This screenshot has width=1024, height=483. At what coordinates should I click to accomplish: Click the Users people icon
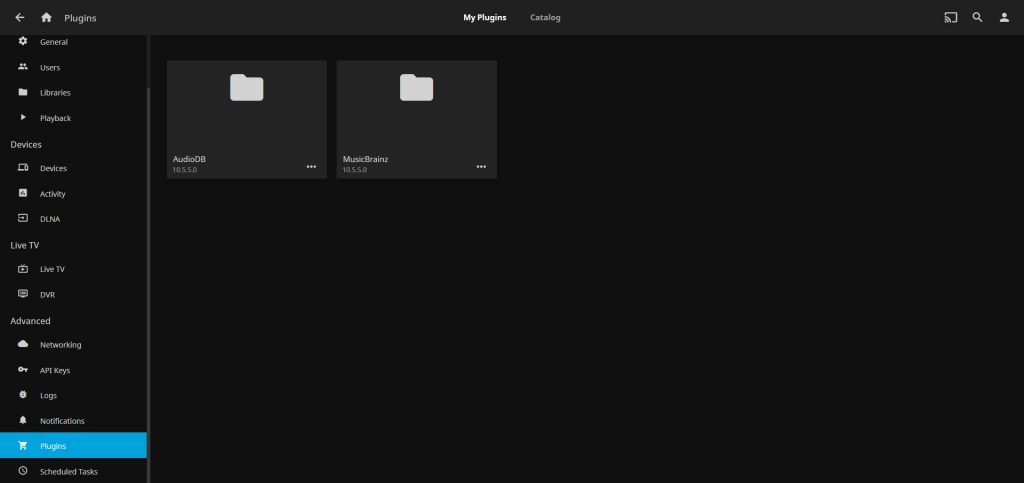pyautogui.click(x=23, y=67)
